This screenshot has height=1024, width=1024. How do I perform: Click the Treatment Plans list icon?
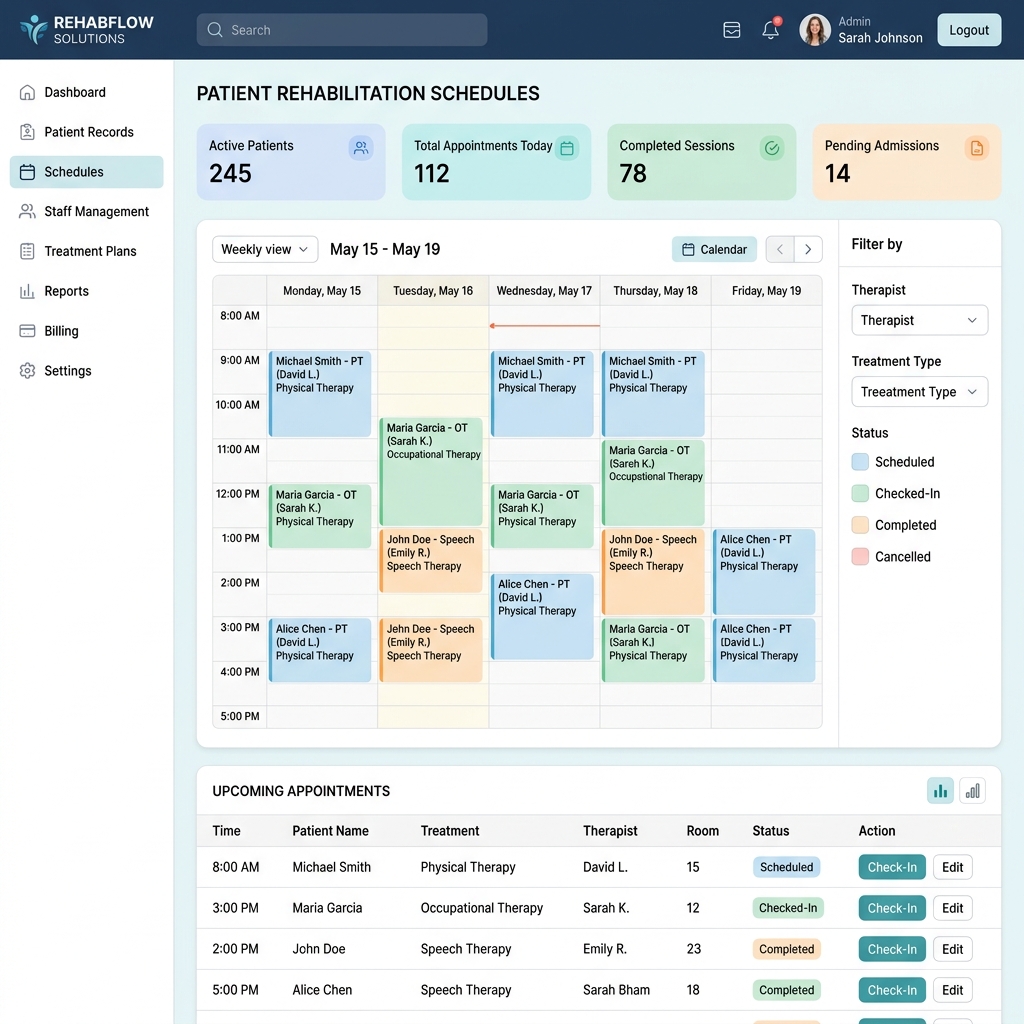click(27, 251)
